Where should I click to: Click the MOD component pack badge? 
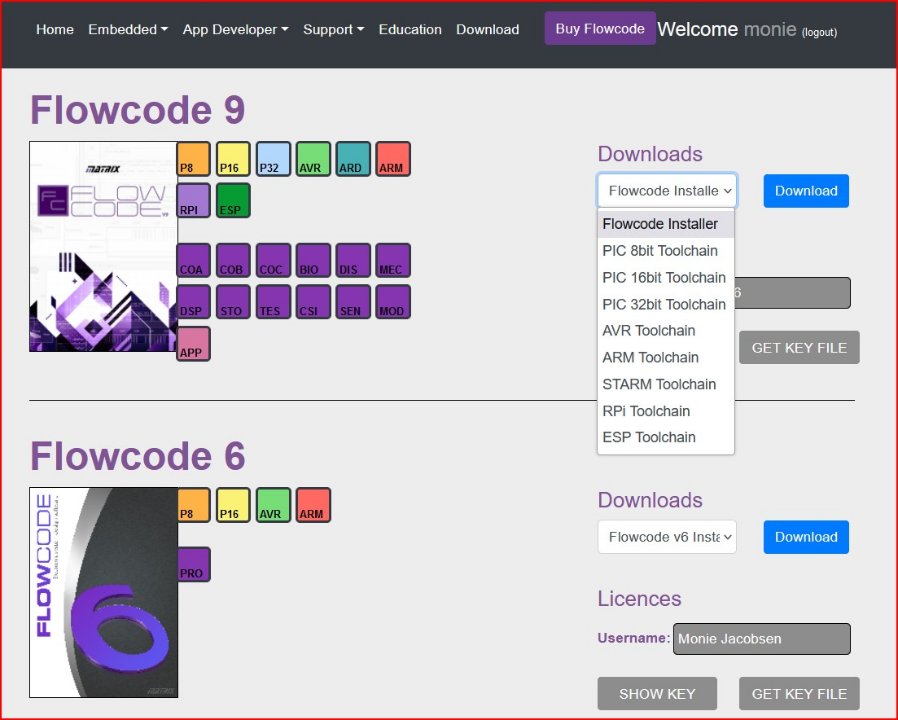pyautogui.click(x=393, y=301)
